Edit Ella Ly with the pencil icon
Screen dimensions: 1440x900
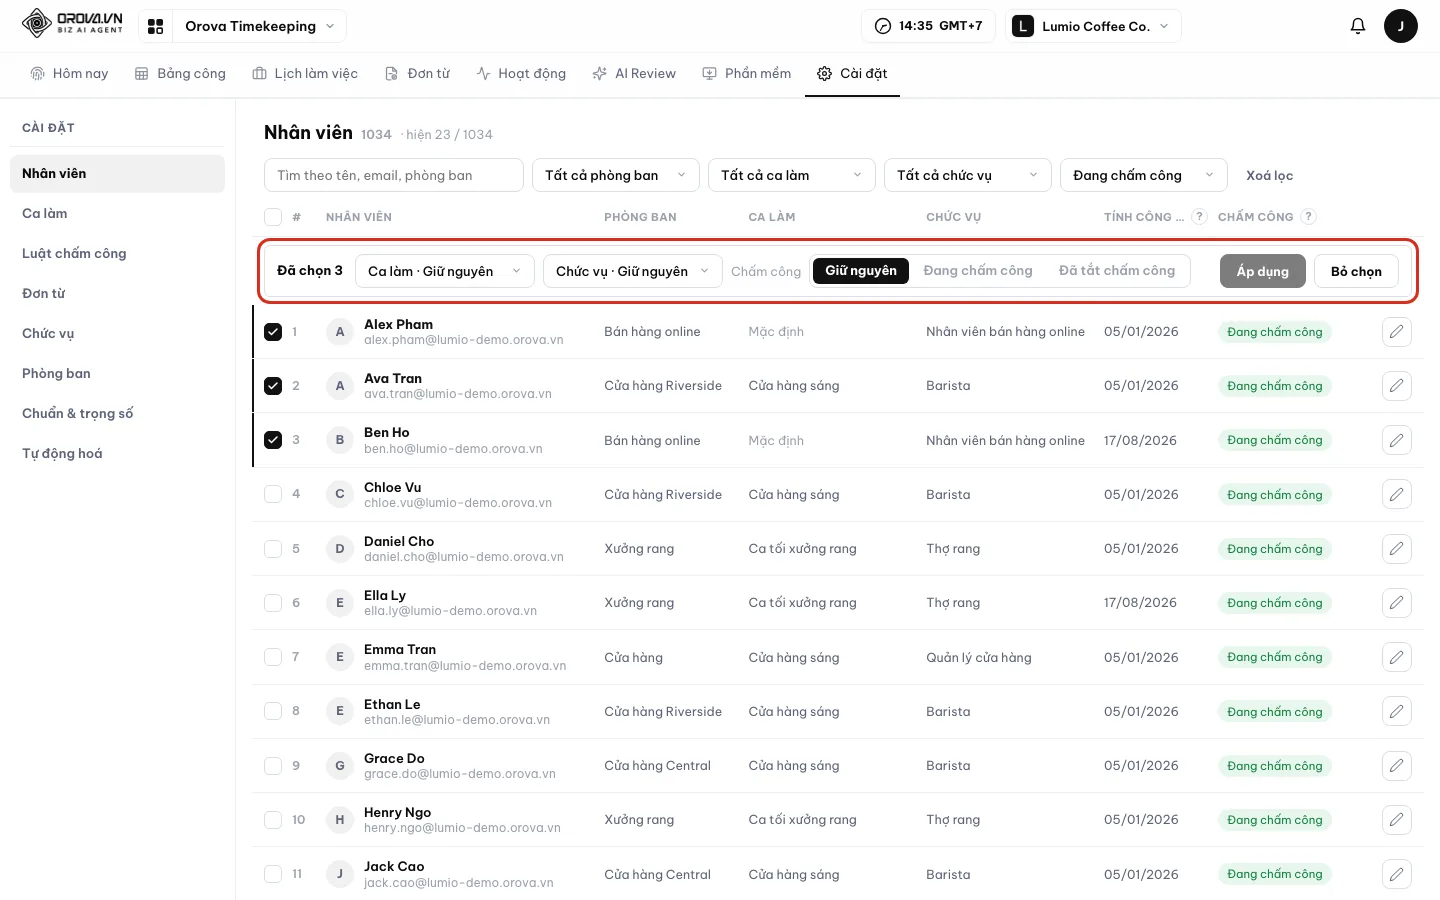(1396, 603)
